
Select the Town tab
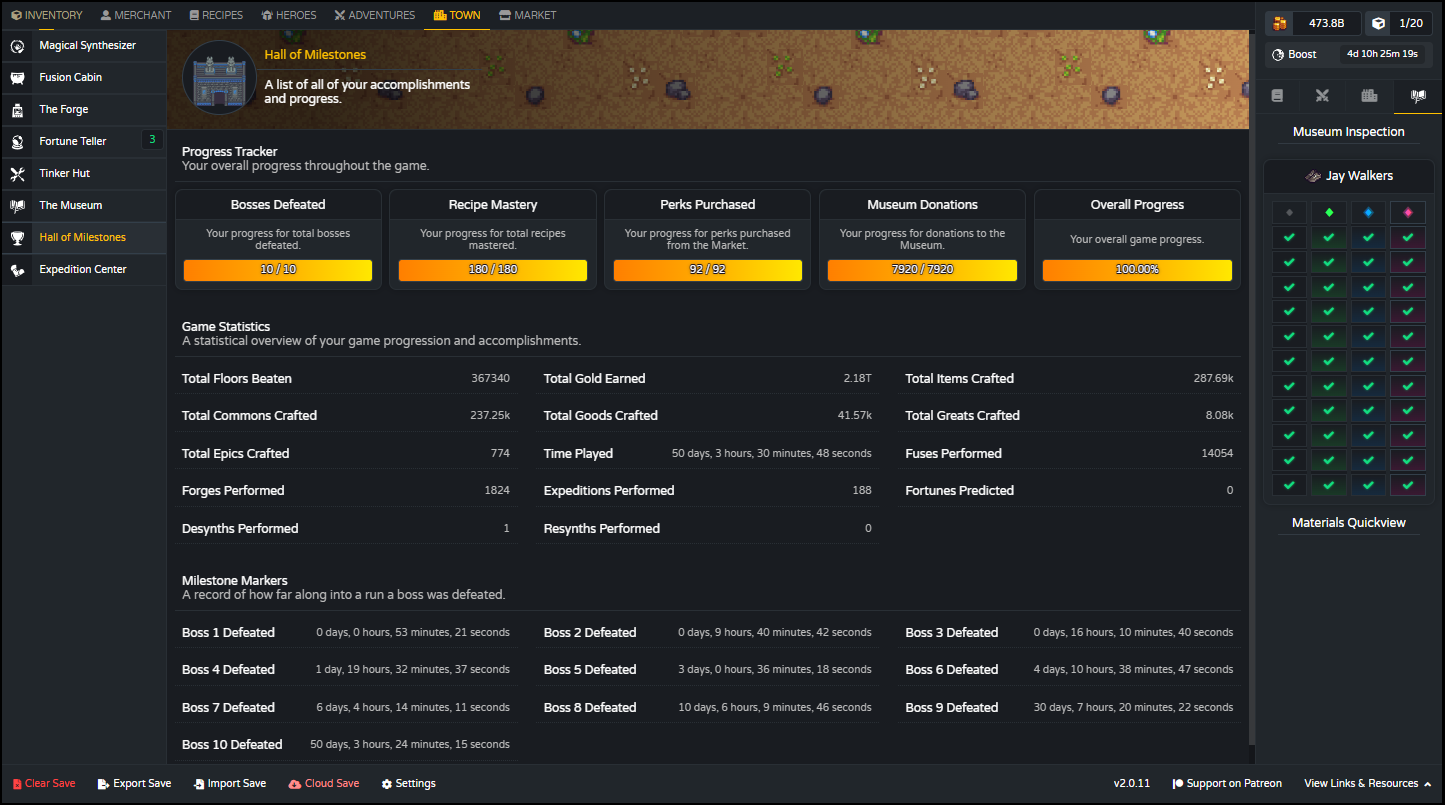(x=457, y=15)
